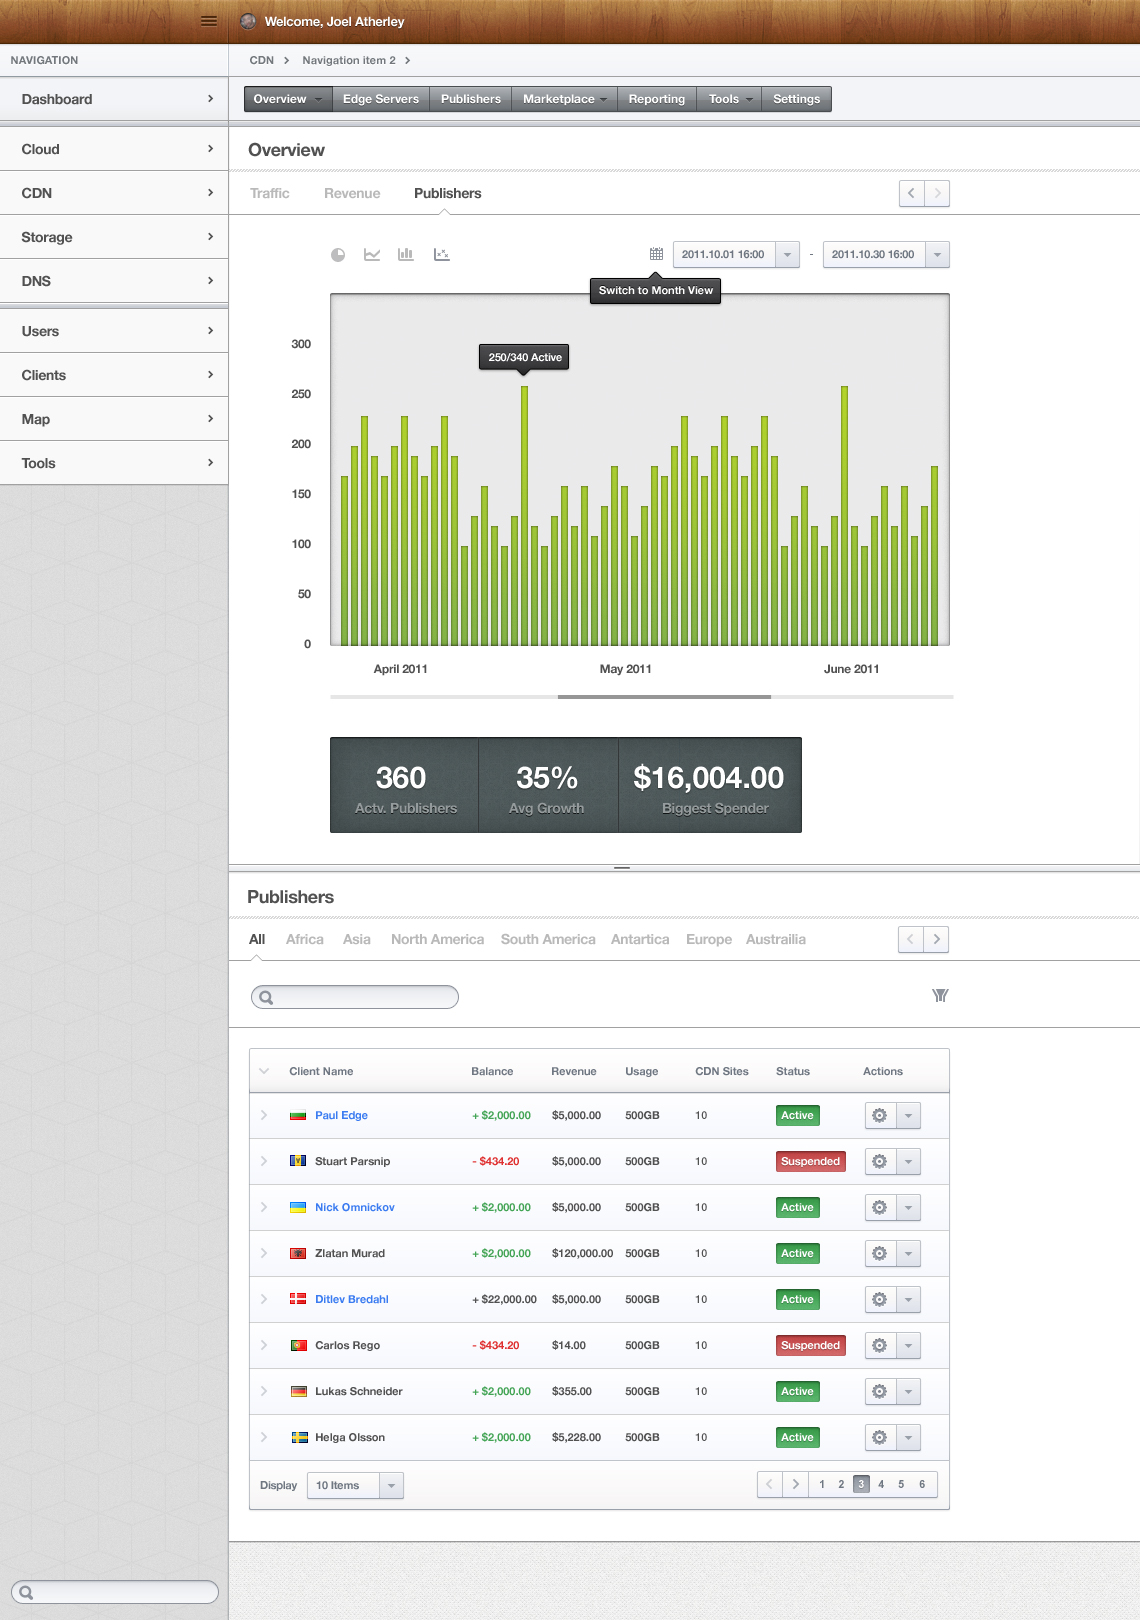The height and width of the screenshot is (1620, 1140).
Task: Click the tall bar with 250/340 Active tooltip
Action: click(524, 515)
